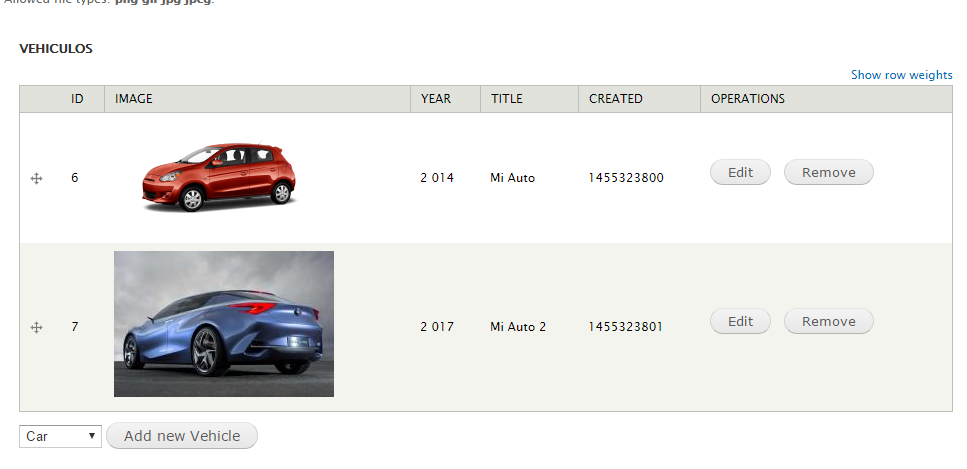The height and width of the screenshot is (469, 967).
Task: Click the ID column header
Action: 77,99
